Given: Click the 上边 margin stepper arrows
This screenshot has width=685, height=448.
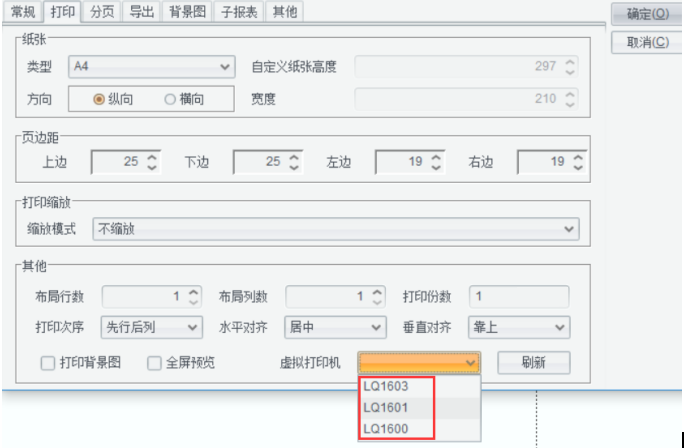Looking at the screenshot, I should pyautogui.click(x=153, y=162).
